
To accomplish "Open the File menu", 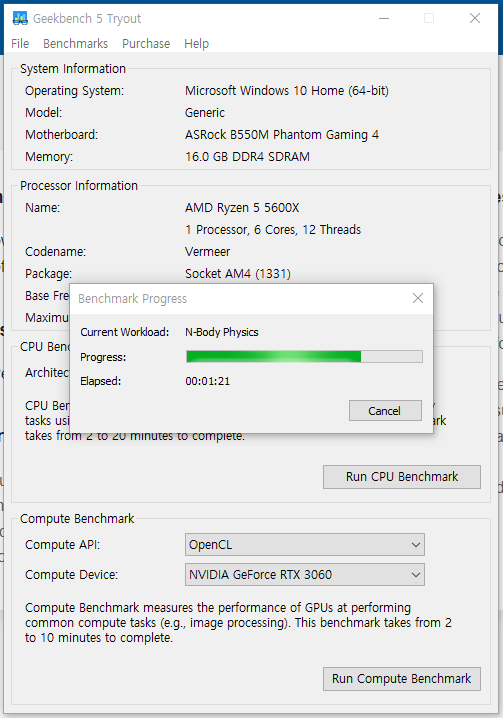I will [x=20, y=44].
